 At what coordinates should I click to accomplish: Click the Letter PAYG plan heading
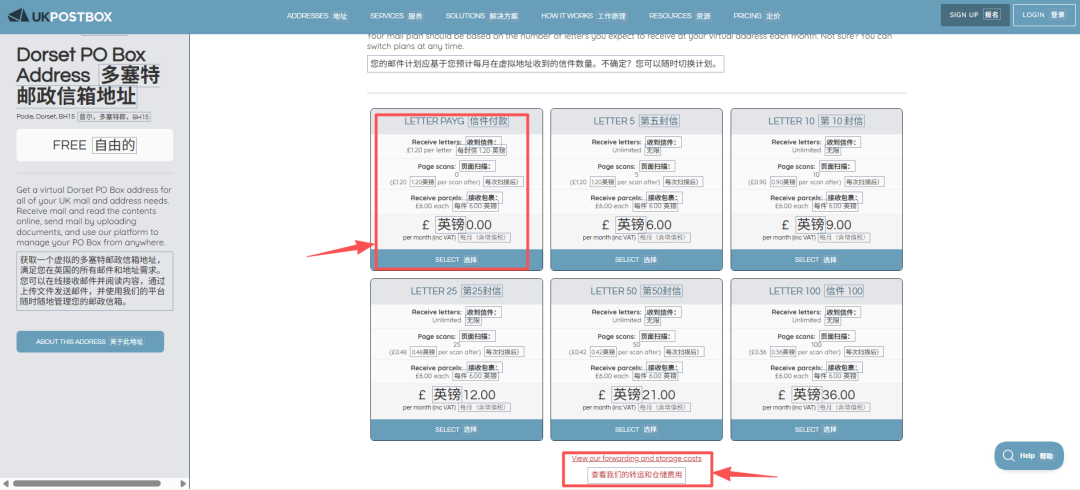[x=456, y=121]
